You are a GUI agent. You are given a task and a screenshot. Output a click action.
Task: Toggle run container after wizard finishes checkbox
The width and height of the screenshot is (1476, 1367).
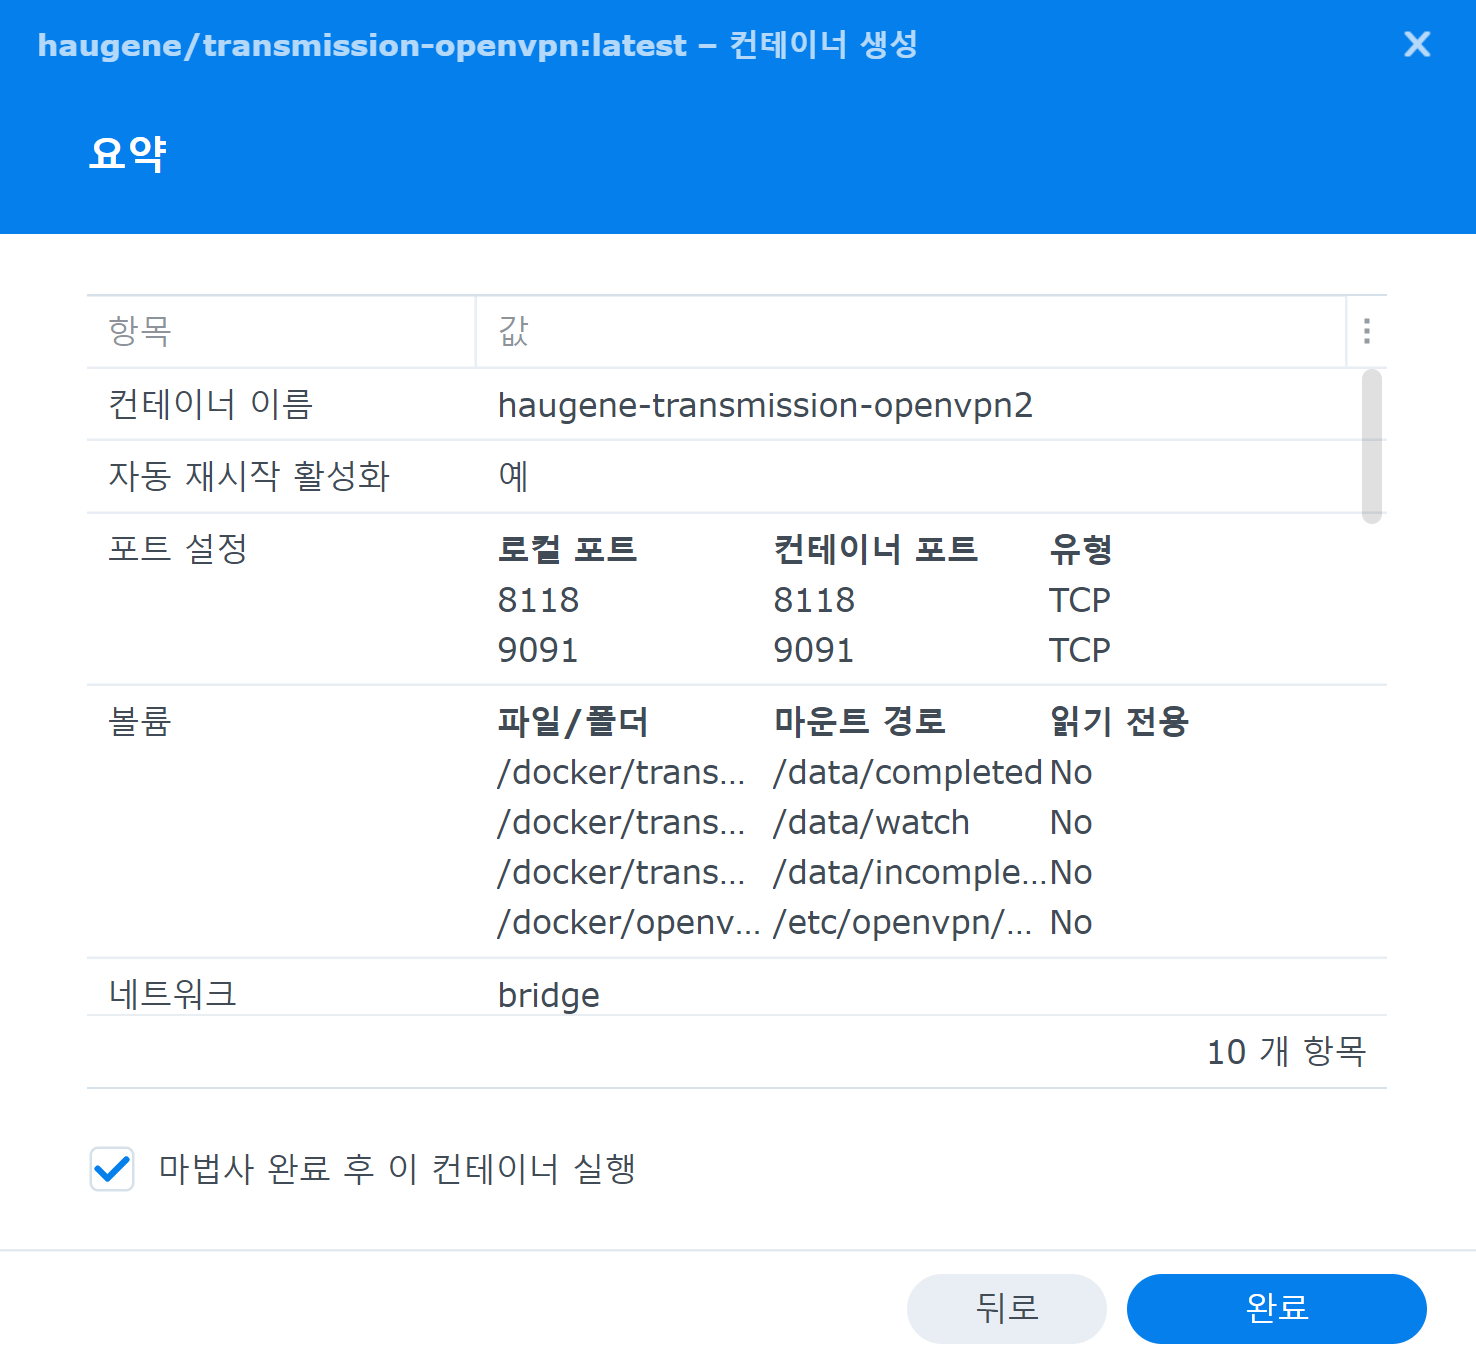(x=112, y=1168)
